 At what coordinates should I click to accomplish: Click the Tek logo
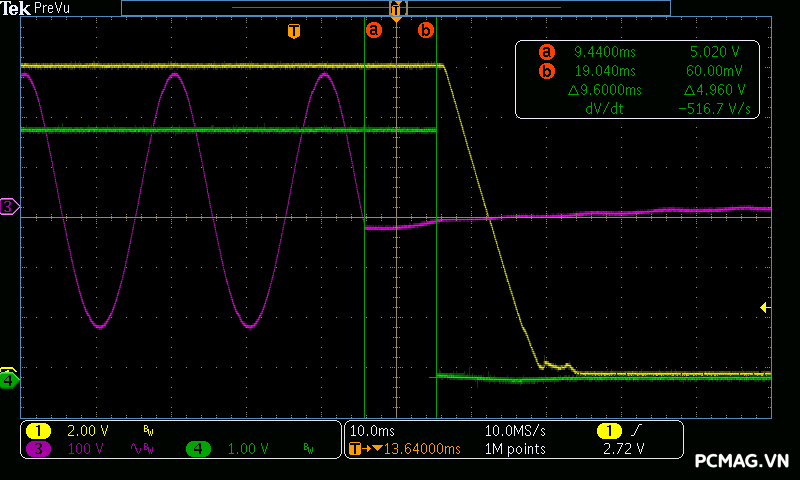(x=16, y=8)
